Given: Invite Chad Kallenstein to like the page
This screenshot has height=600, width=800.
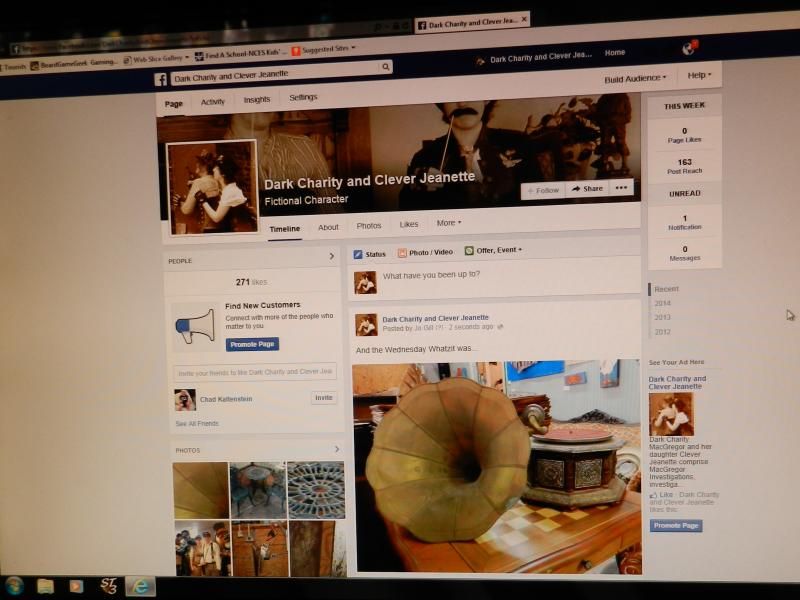Looking at the screenshot, I should 323,397.
